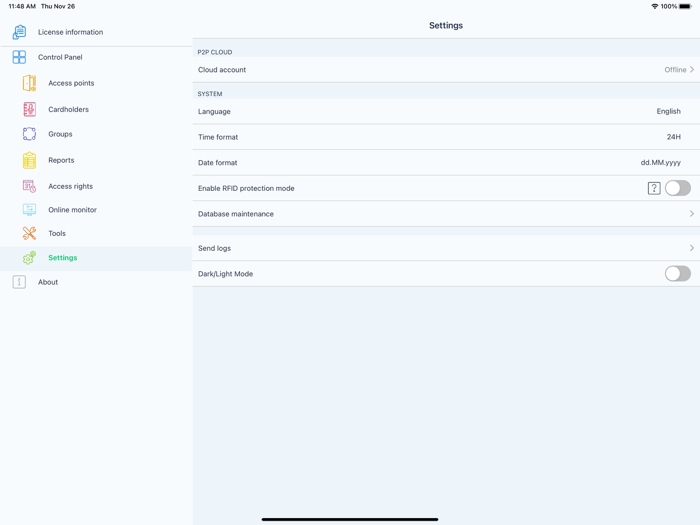
Task: Open the Groups section
Action: pos(60,134)
